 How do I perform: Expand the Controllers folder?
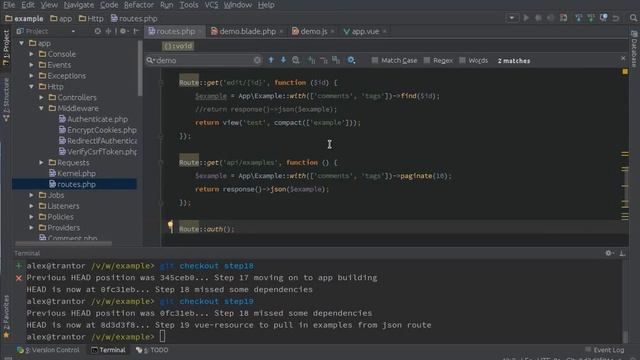click(41, 98)
